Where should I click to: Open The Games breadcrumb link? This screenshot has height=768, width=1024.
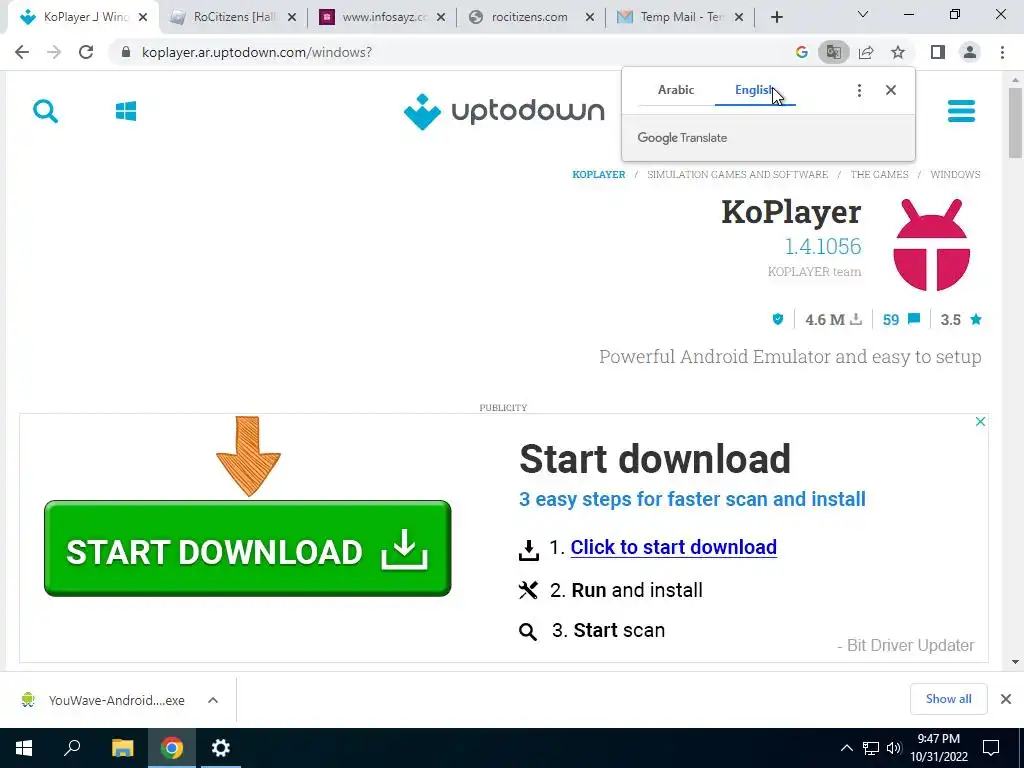pos(879,174)
